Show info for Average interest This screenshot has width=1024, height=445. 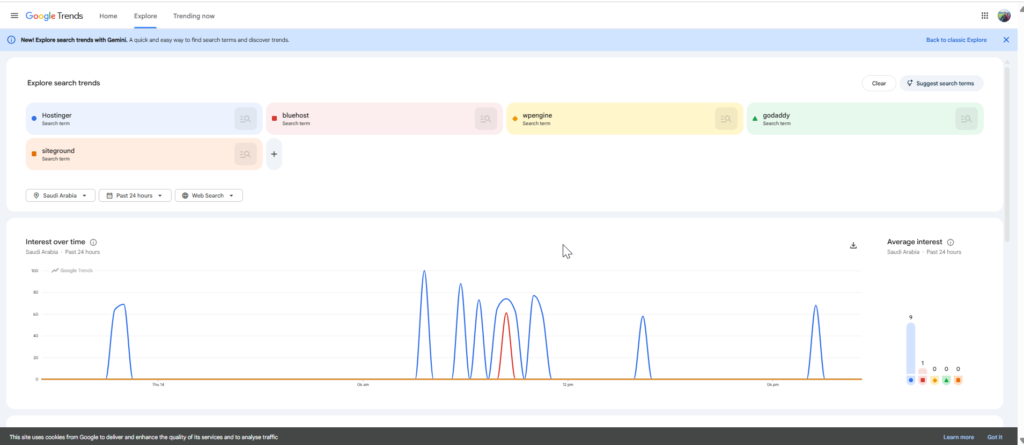(x=950, y=242)
